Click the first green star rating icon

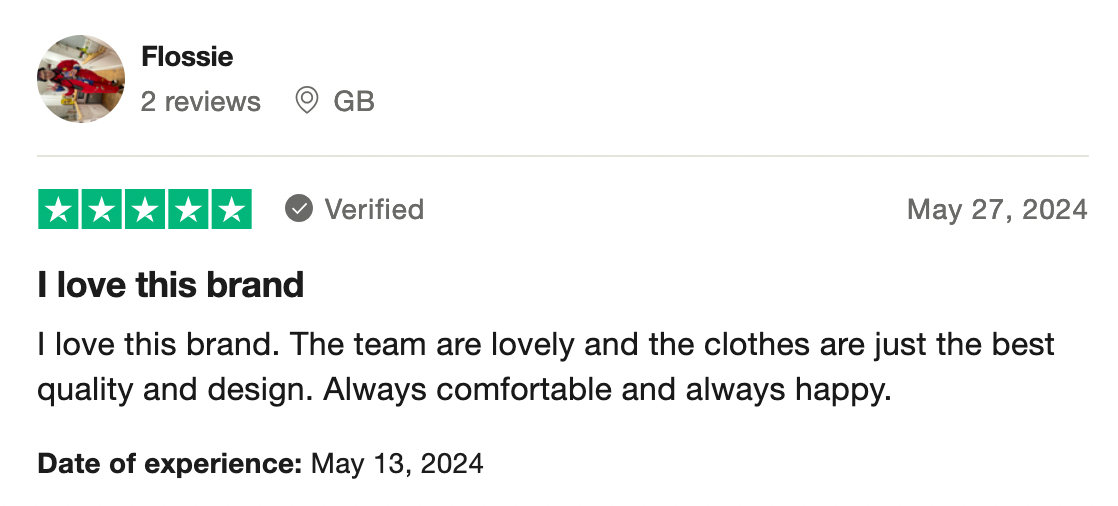tap(59, 209)
